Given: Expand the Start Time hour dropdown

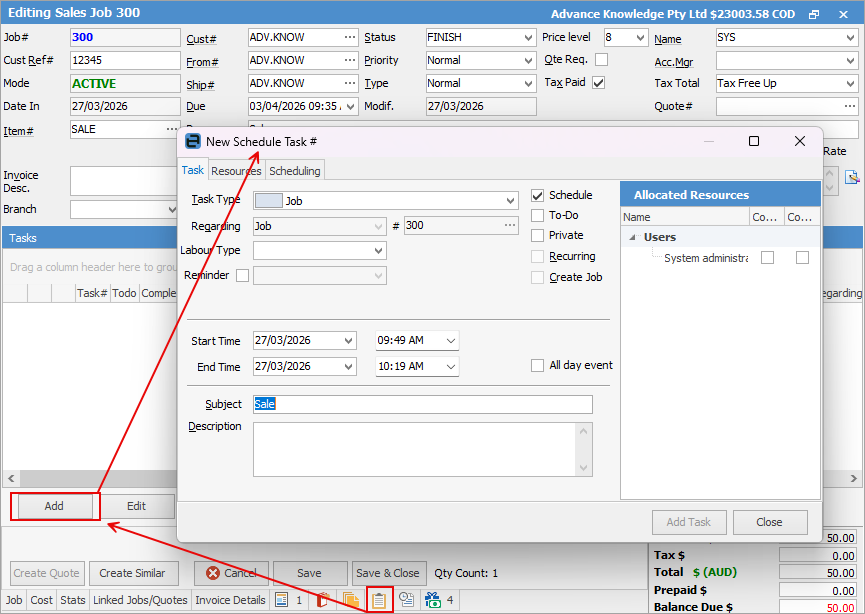Looking at the screenshot, I should click(450, 341).
